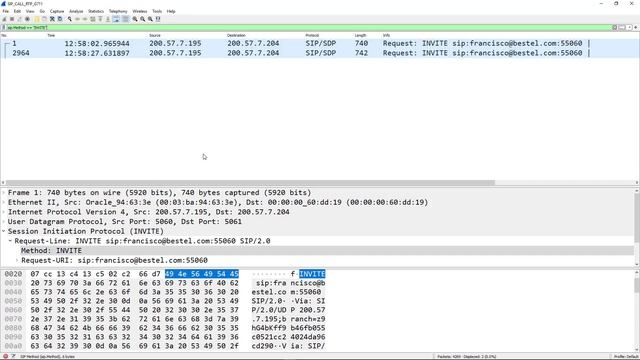Viewport: 640px width, 360px height.
Task: Open capture file properties status icon
Action: pos(13,356)
